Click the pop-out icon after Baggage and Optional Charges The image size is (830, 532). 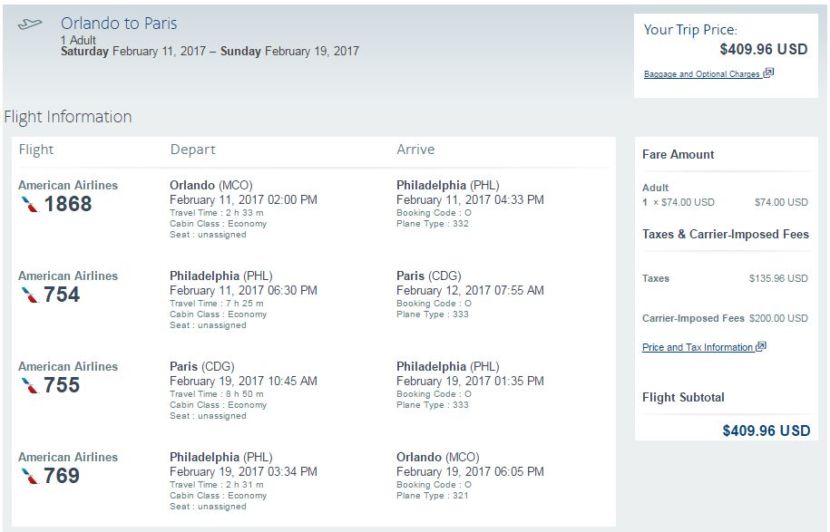coord(768,73)
